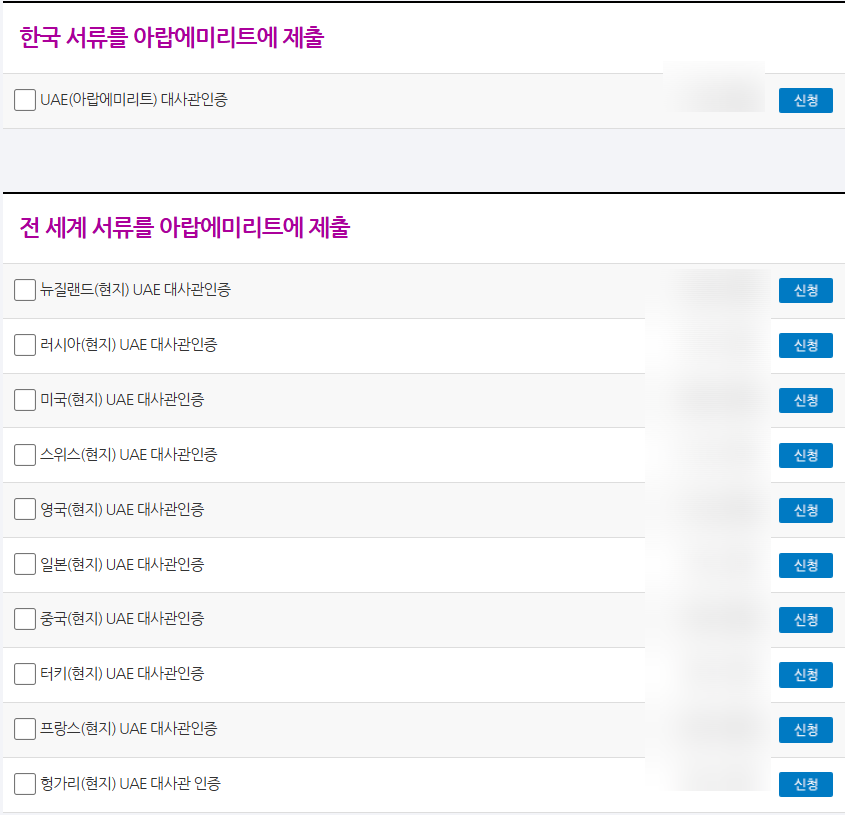Click 신청 for UAE(아랍에미리트) 대사관인증
This screenshot has width=845, height=815.
click(x=806, y=101)
